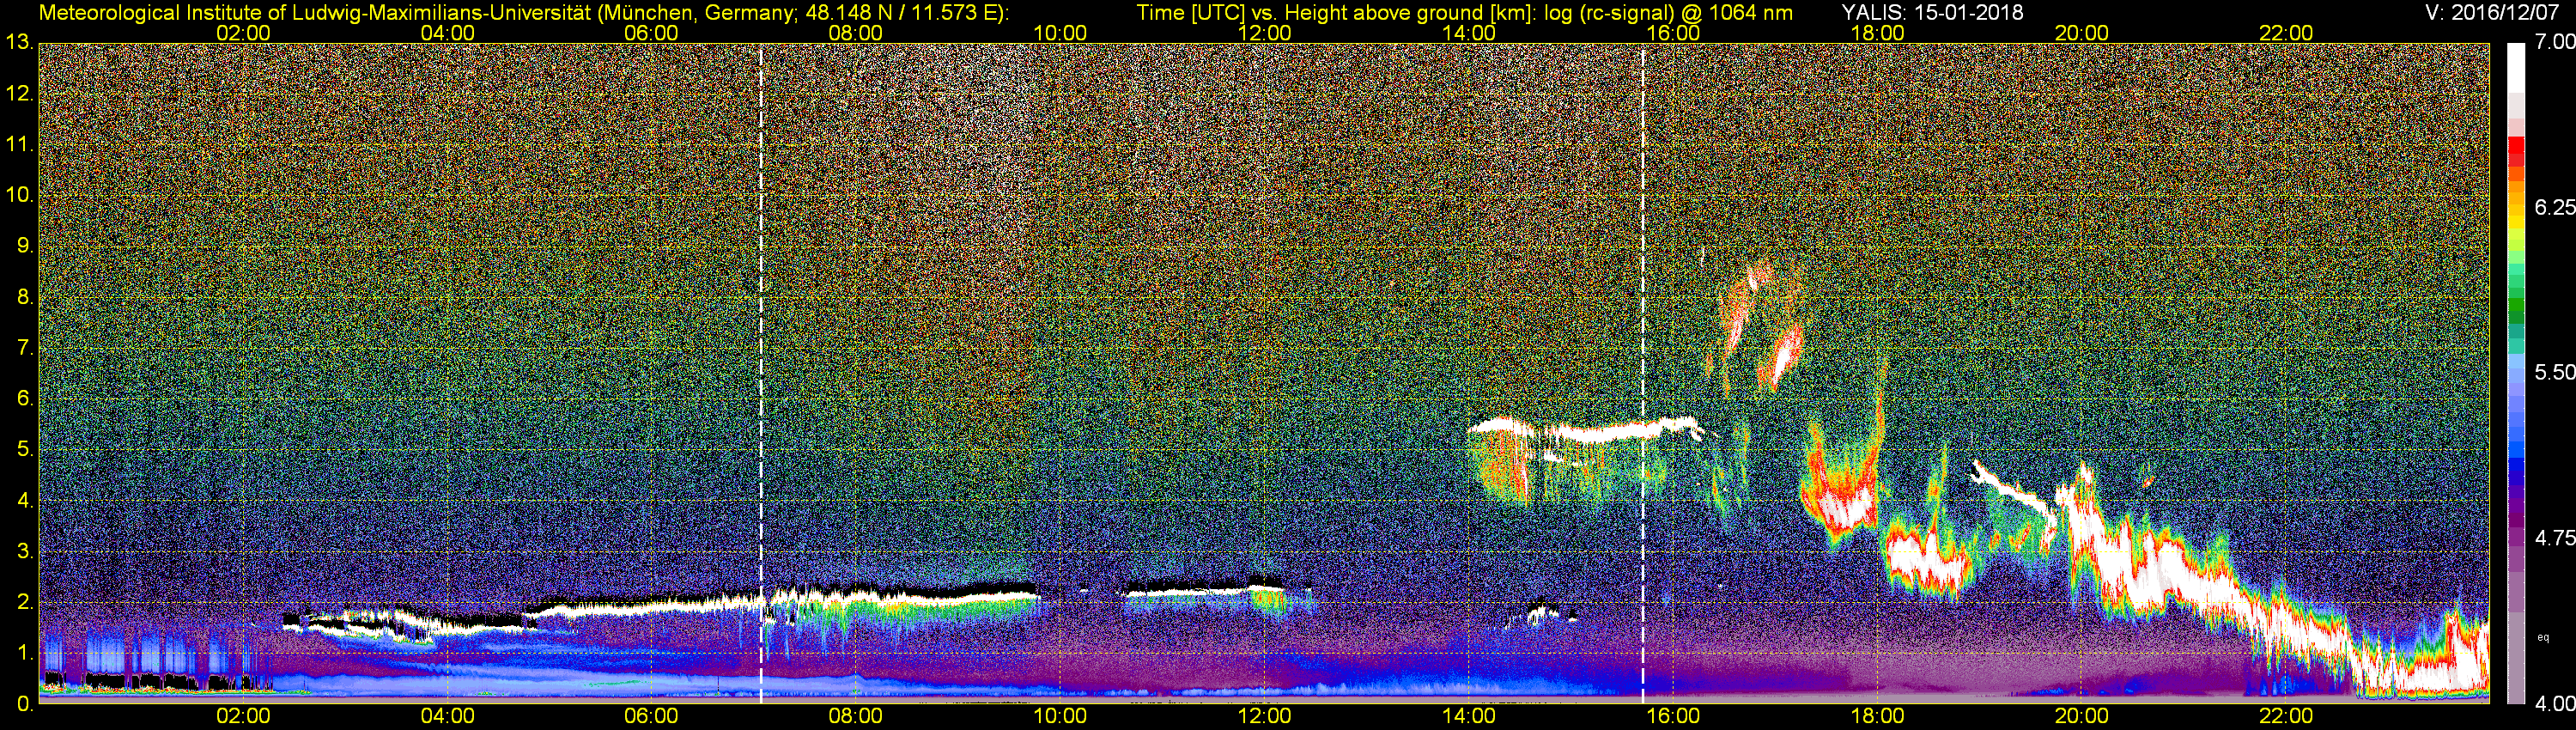The image size is (2576, 730).
Task: Click the top axis '08:00' time label
Action: point(856,33)
